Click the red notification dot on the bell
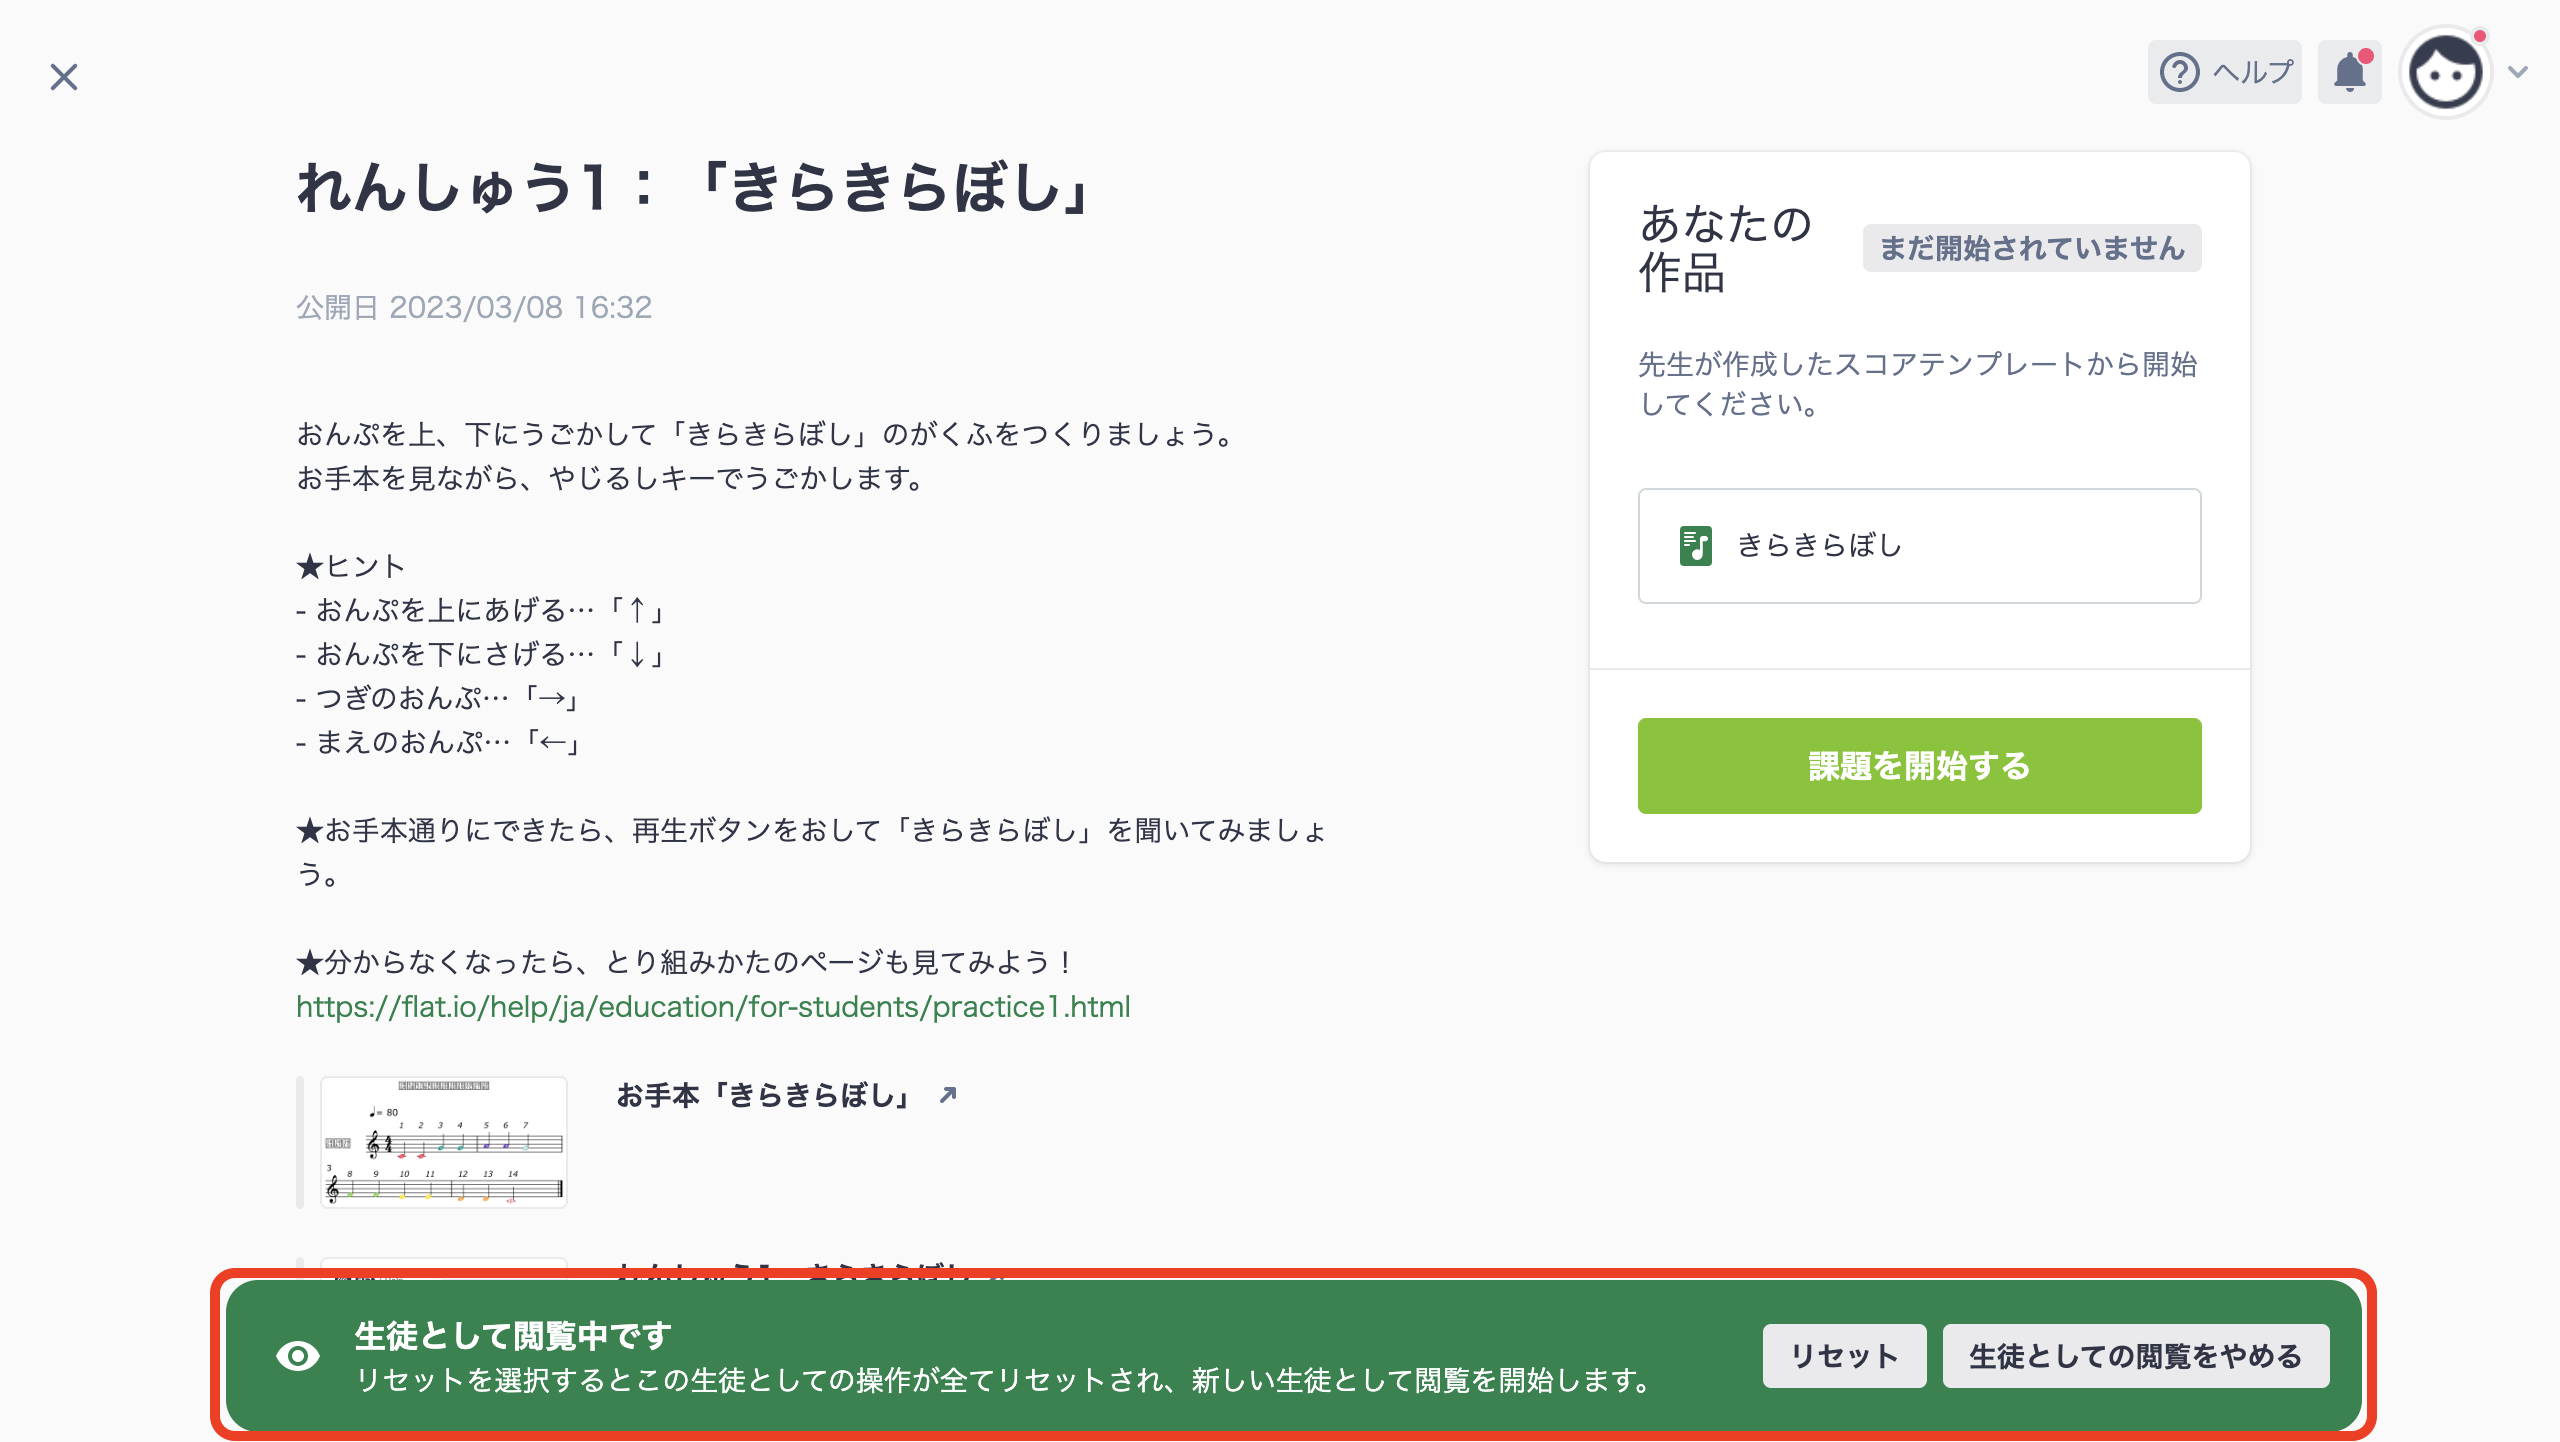This screenshot has height=1442, width=2560. tap(2366, 56)
